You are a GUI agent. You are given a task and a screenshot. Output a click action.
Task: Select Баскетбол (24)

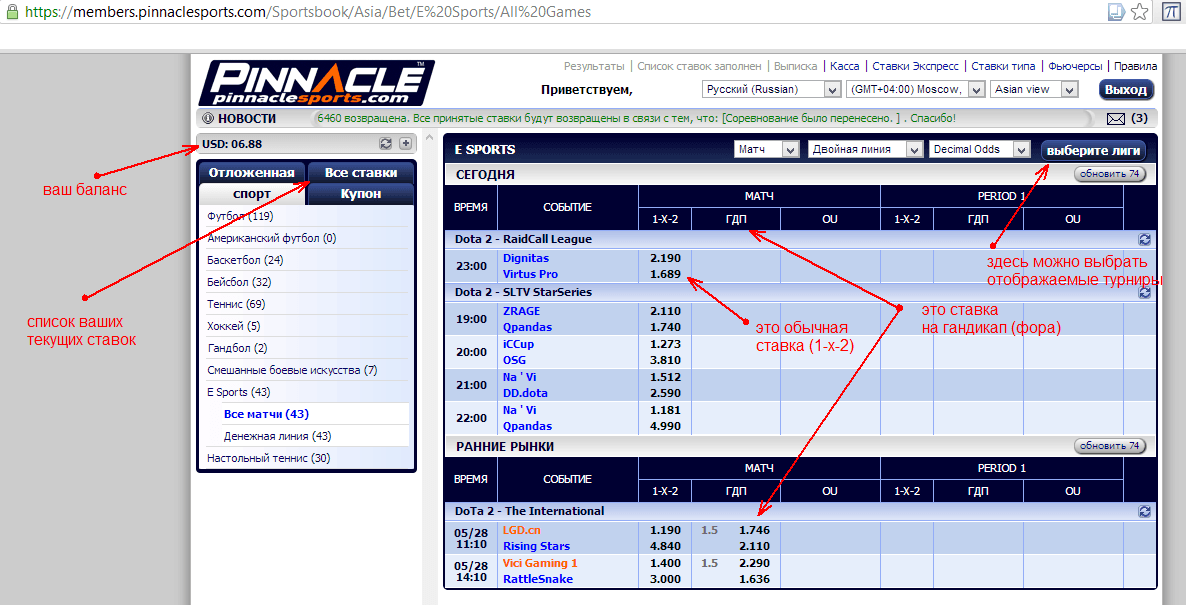click(245, 260)
